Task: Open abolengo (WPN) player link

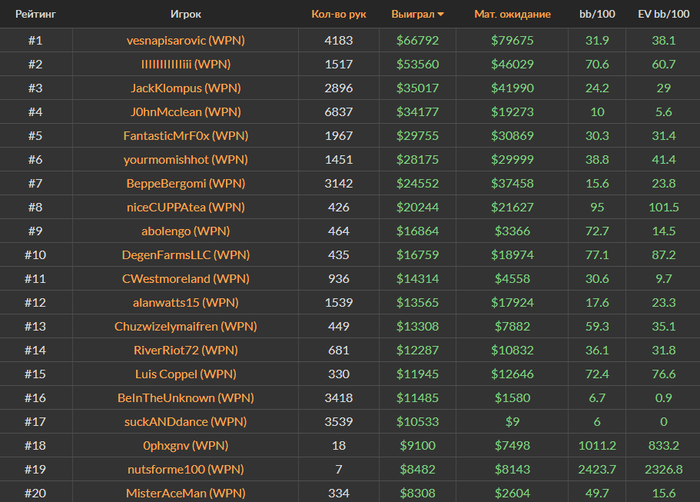Action: pos(186,231)
